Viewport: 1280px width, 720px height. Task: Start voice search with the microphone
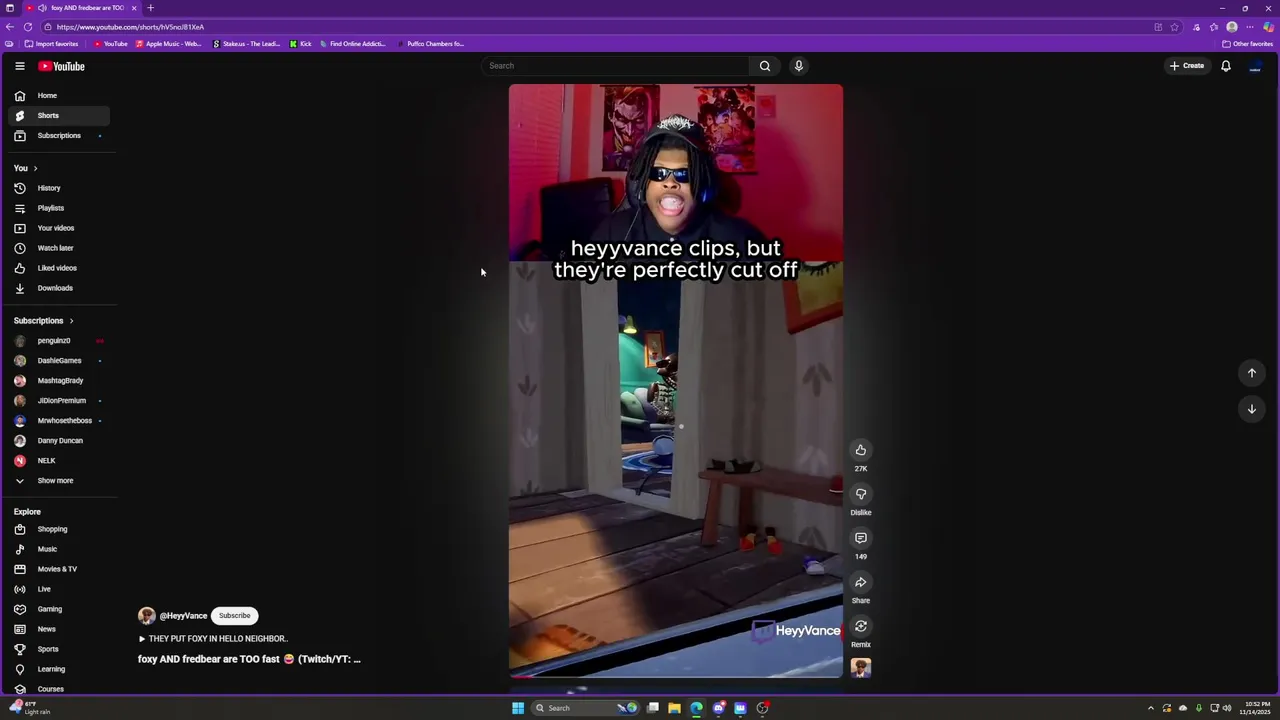pyautogui.click(x=799, y=66)
